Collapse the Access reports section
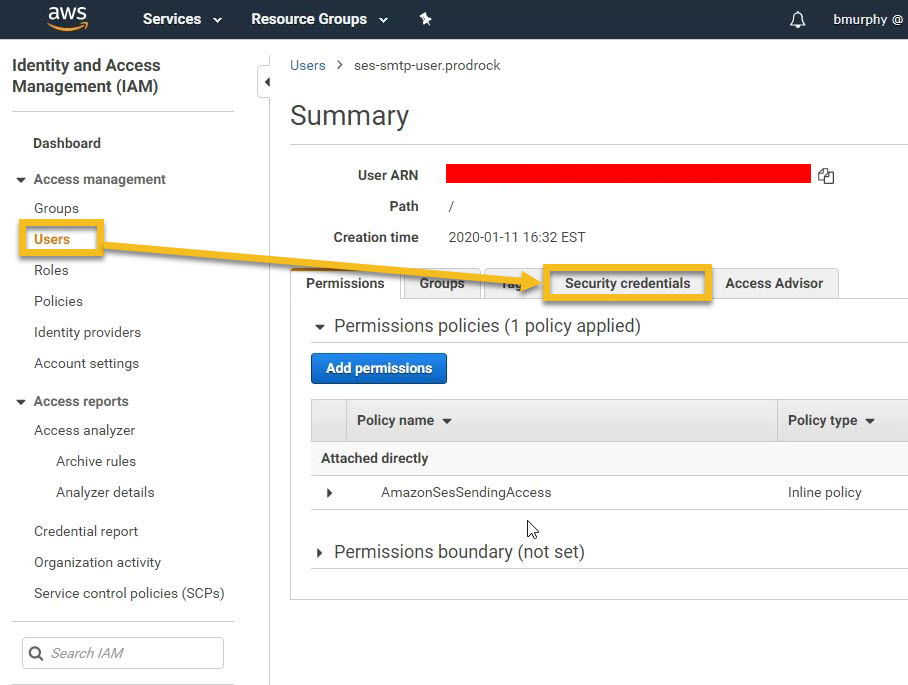The height and width of the screenshot is (685, 908). tap(21, 402)
